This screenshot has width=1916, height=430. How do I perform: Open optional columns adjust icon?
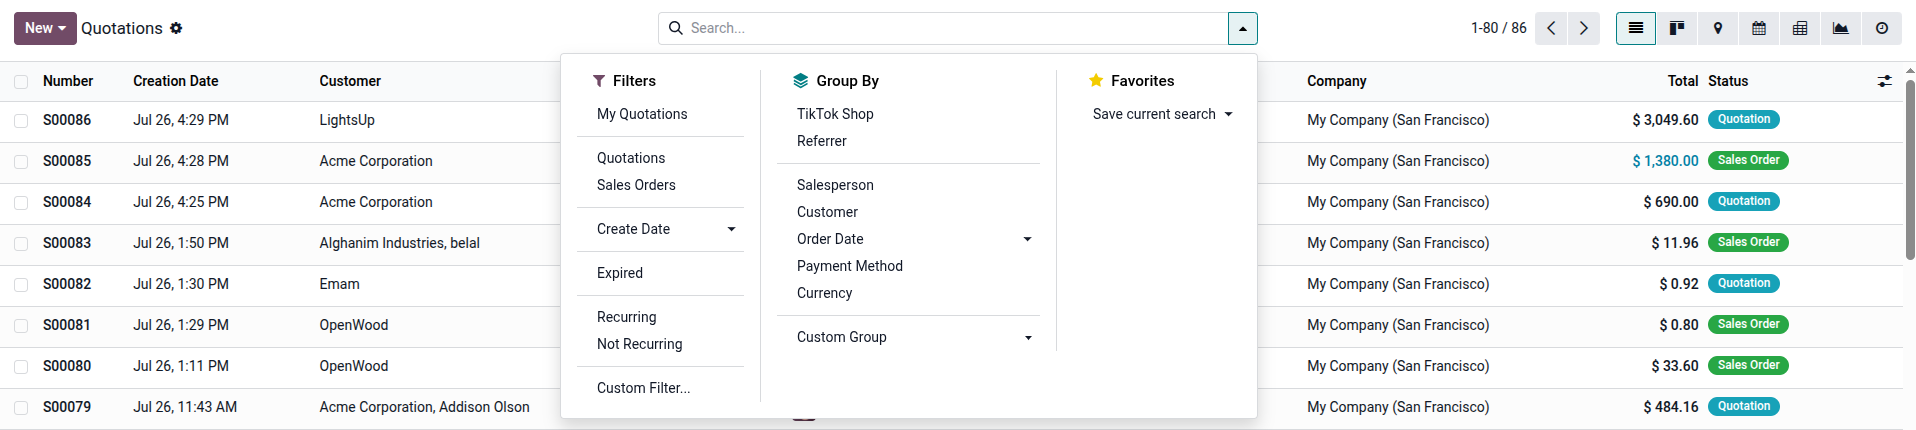click(x=1885, y=81)
